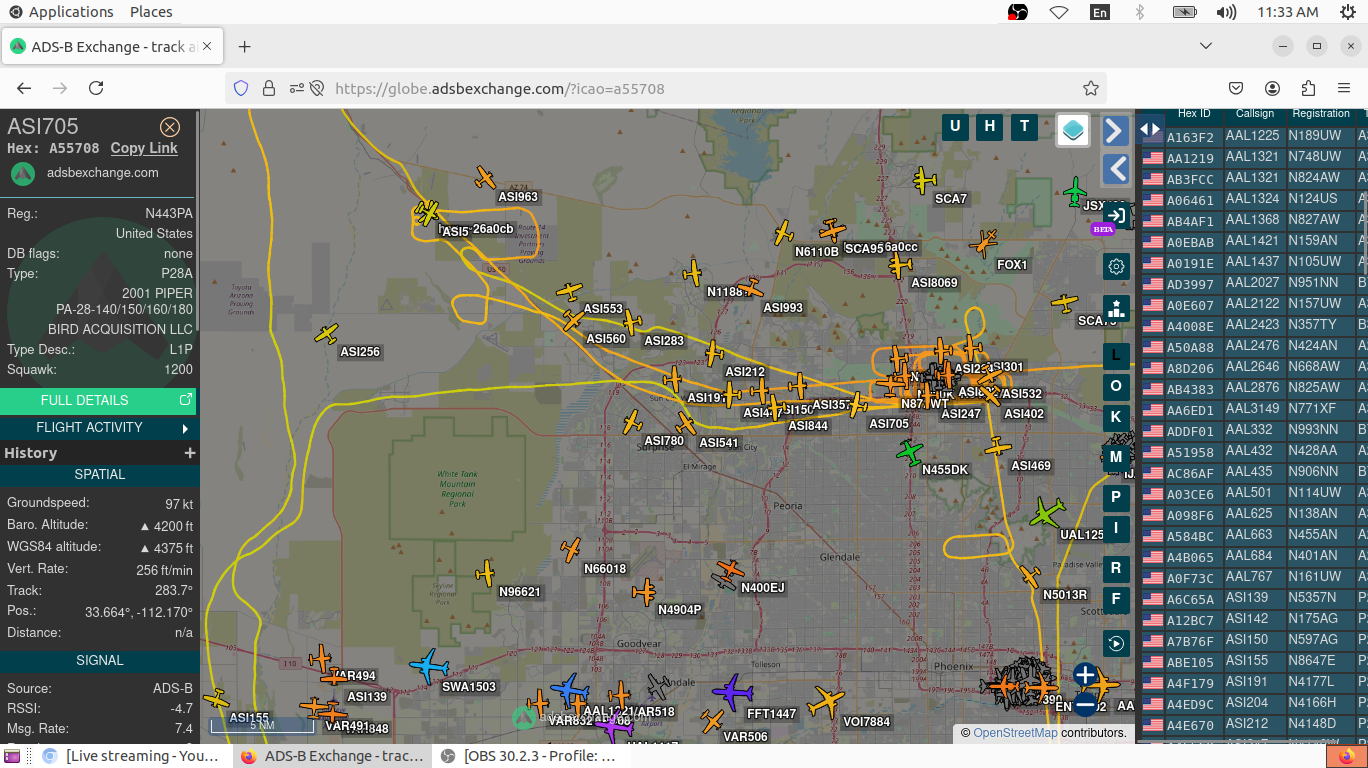Toggle the F map option
Viewport: 1368px width, 768px height.
click(1116, 600)
